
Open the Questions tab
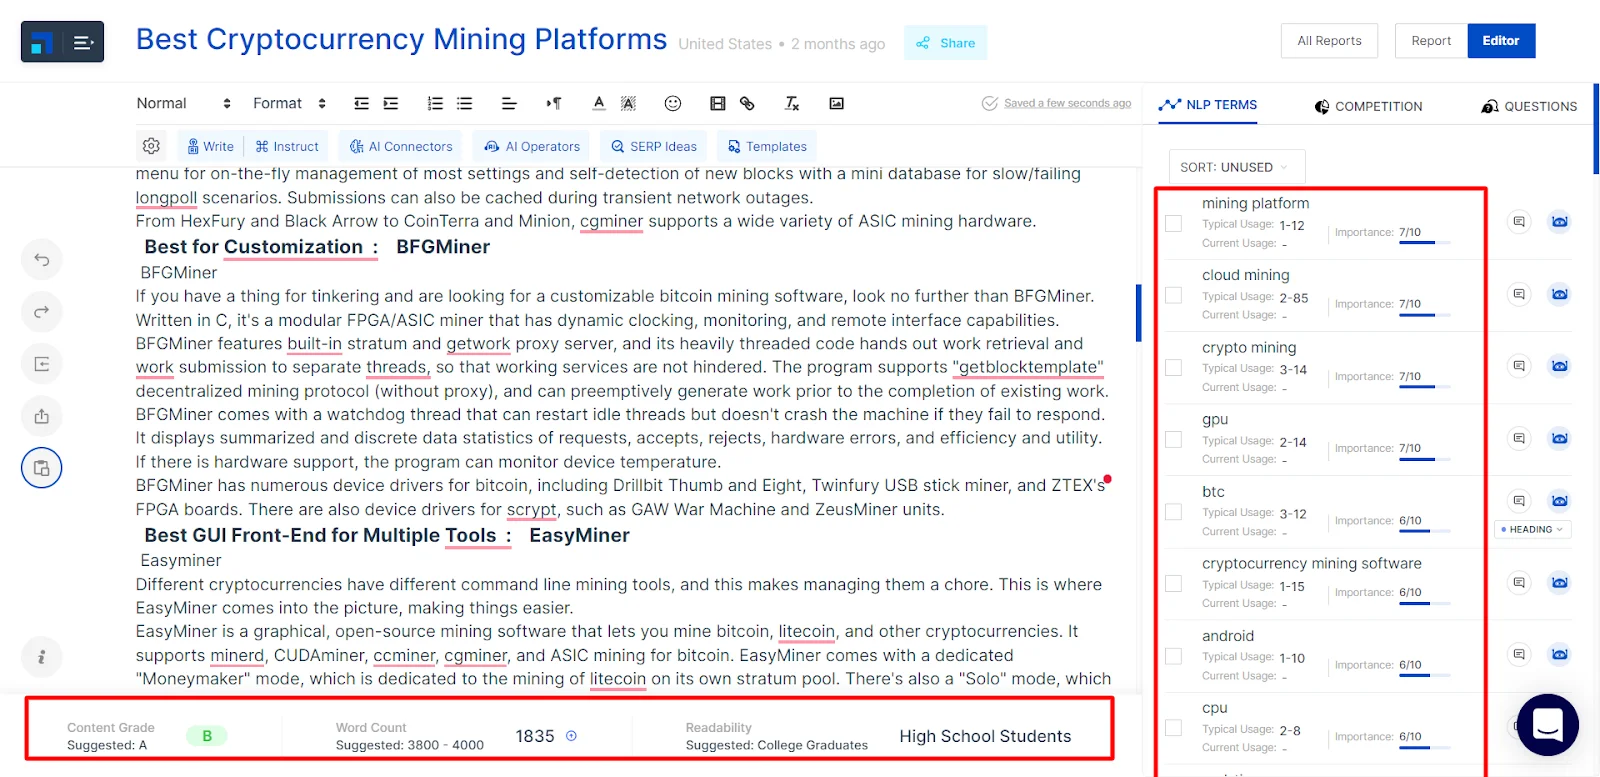(1529, 106)
